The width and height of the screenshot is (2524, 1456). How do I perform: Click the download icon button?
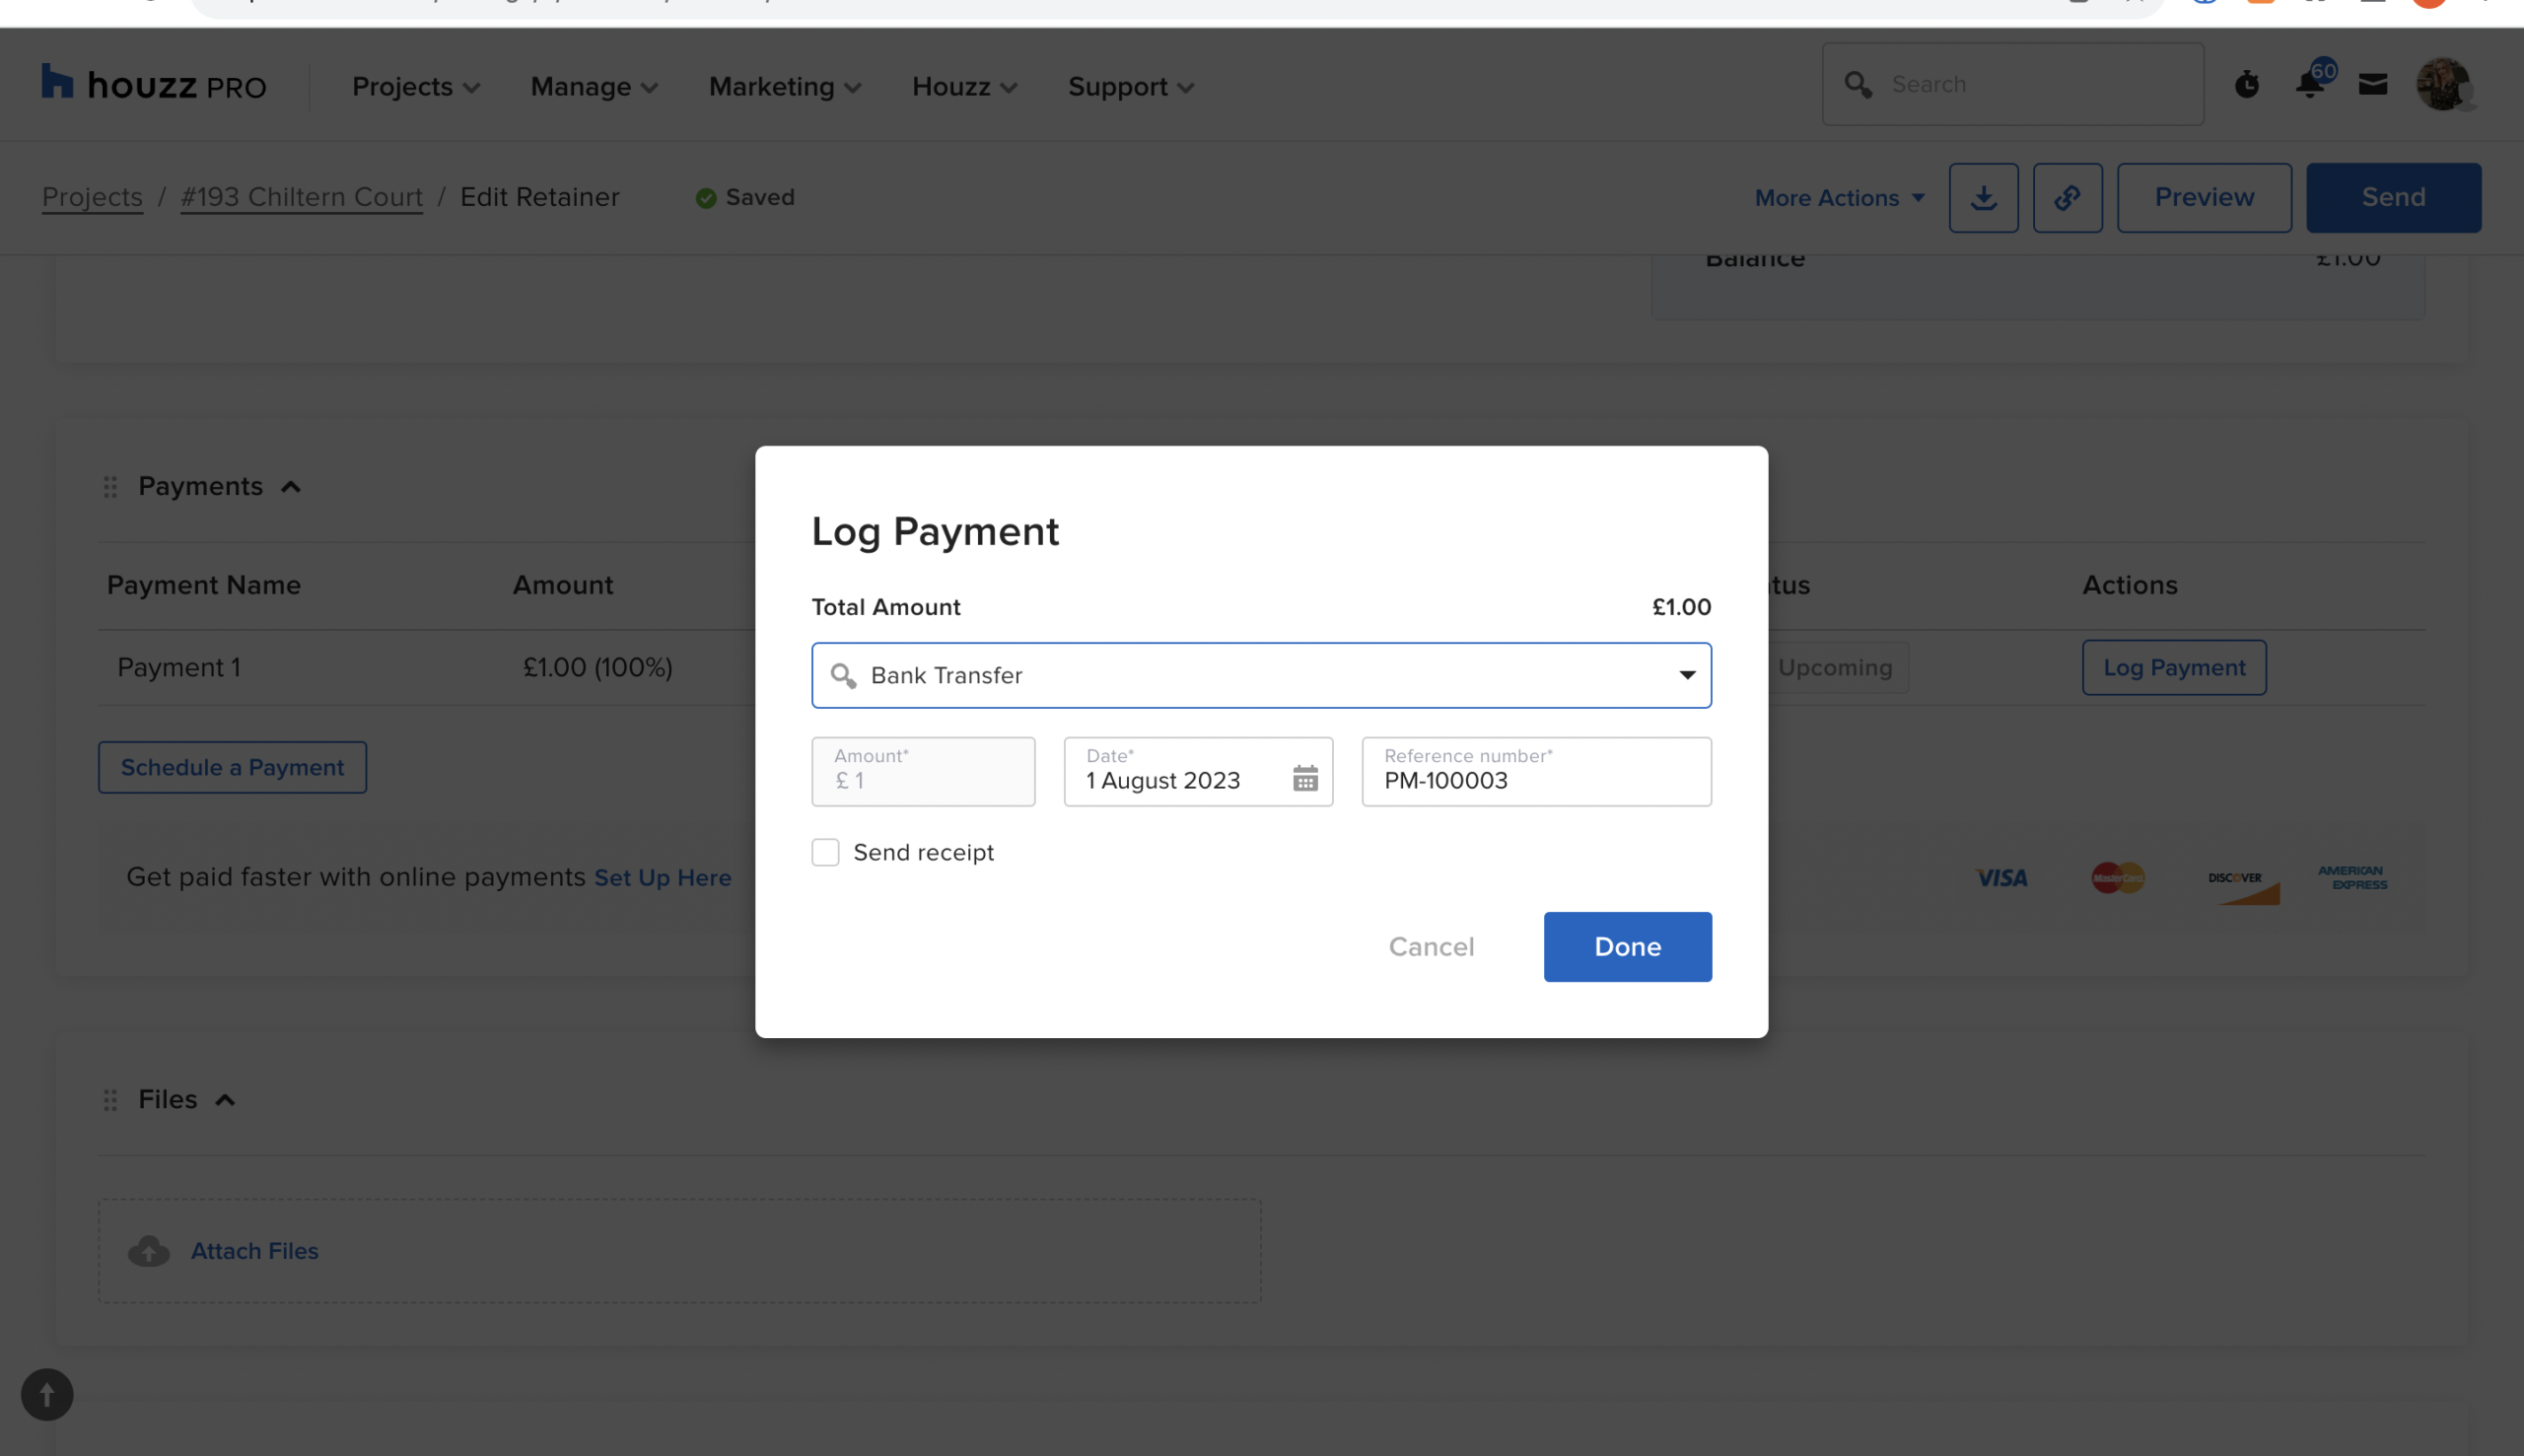[x=1983, y=198]
